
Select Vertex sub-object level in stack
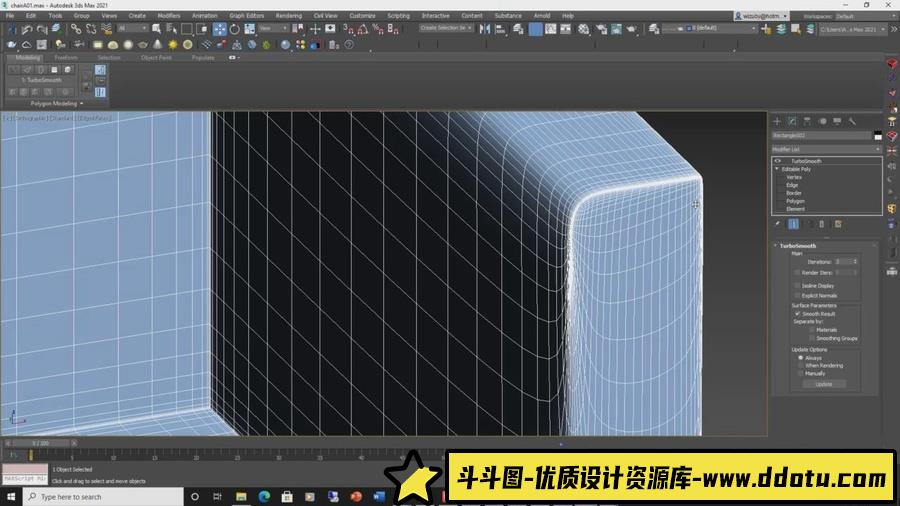click(794, 177)
